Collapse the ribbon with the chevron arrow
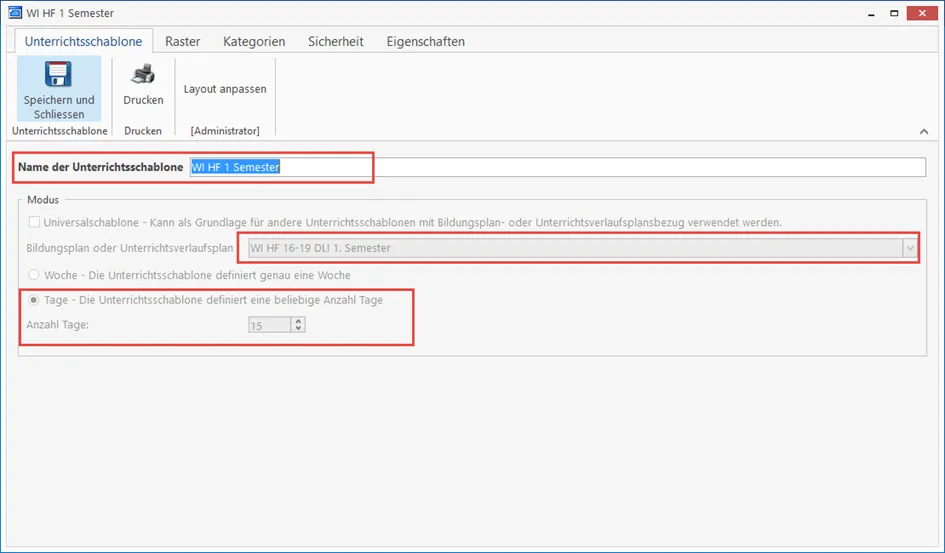The image size is (945, 553). click(924, 131)
